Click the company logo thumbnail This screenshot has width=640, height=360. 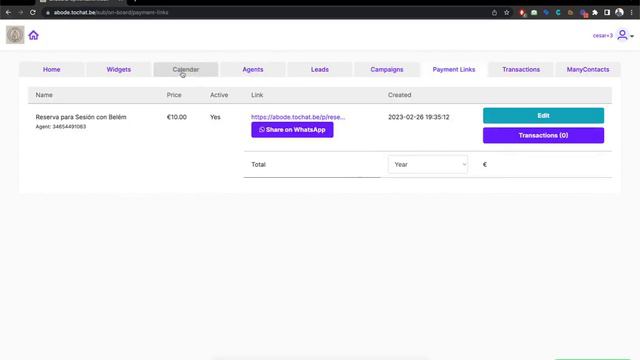click(15, 35)
